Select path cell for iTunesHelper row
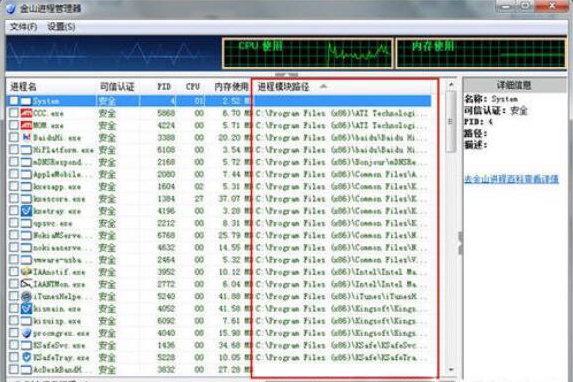This screenshot has height=382, width=573. (341, 296)
